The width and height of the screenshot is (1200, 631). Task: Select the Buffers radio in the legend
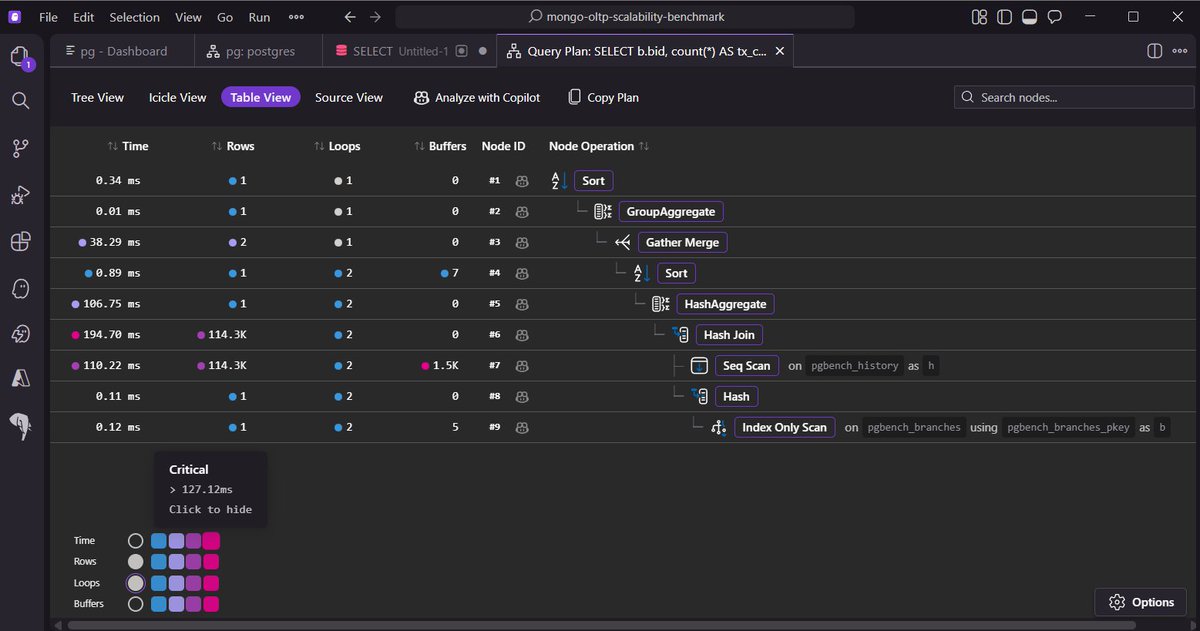(136, 604)
